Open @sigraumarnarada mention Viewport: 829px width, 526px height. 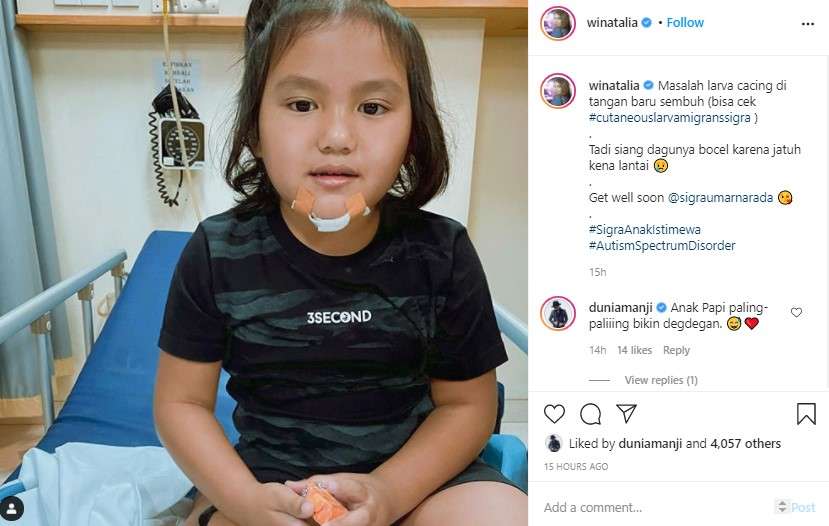(720, 198)
